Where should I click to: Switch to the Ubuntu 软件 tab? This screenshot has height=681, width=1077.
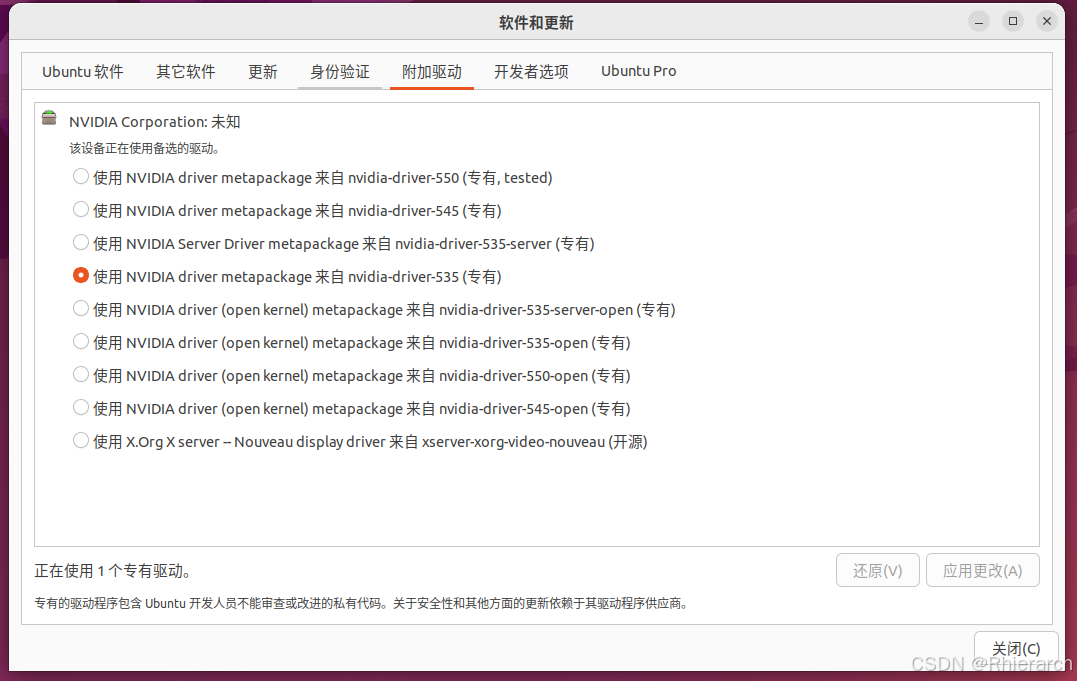82,71
